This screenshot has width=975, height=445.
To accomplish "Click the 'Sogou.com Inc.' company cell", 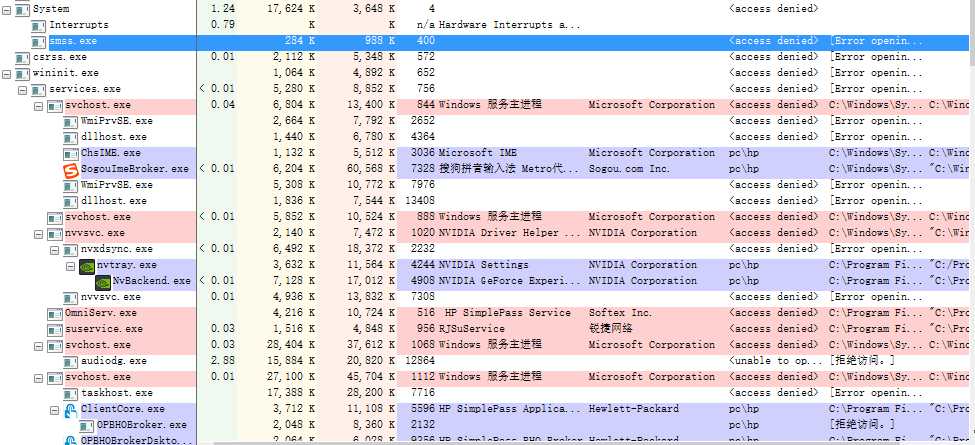I will (x=629, y=169).
